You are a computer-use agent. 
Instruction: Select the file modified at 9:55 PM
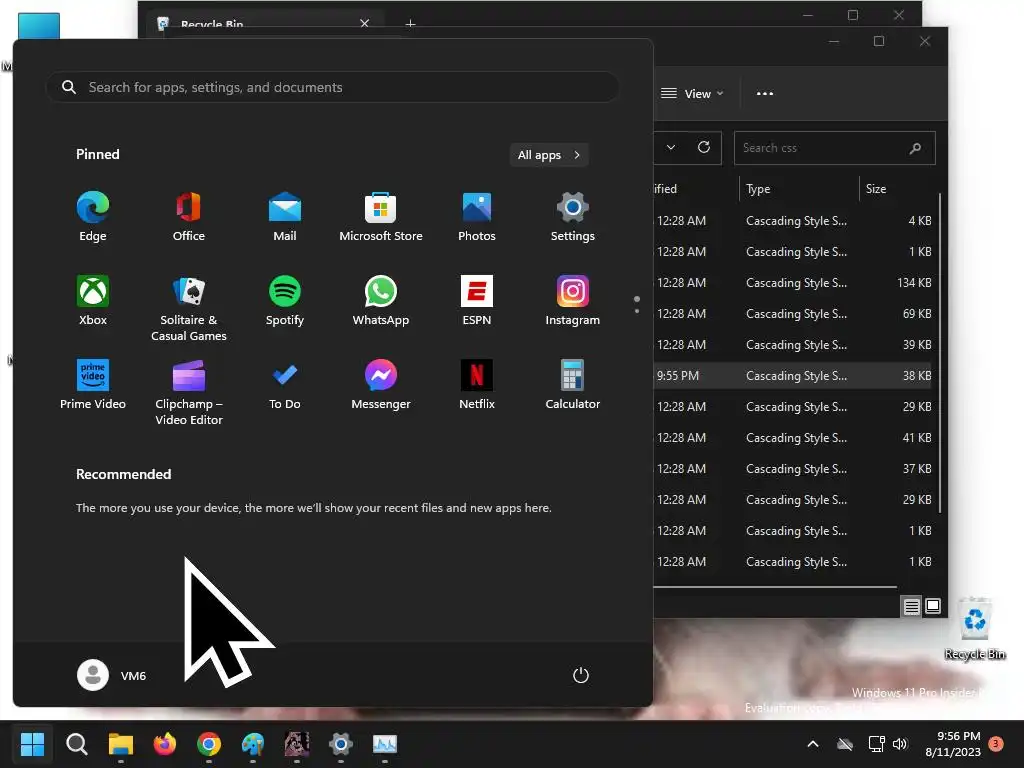pos(793,376)
